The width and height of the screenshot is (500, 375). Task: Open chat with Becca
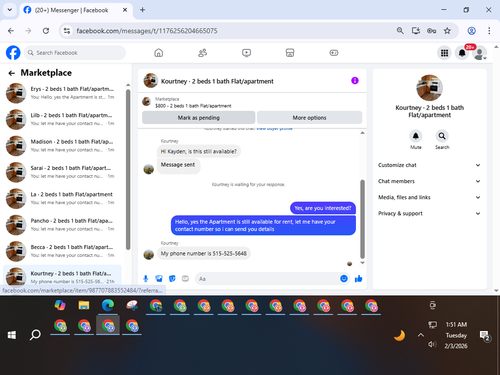[x=62, y=251]
